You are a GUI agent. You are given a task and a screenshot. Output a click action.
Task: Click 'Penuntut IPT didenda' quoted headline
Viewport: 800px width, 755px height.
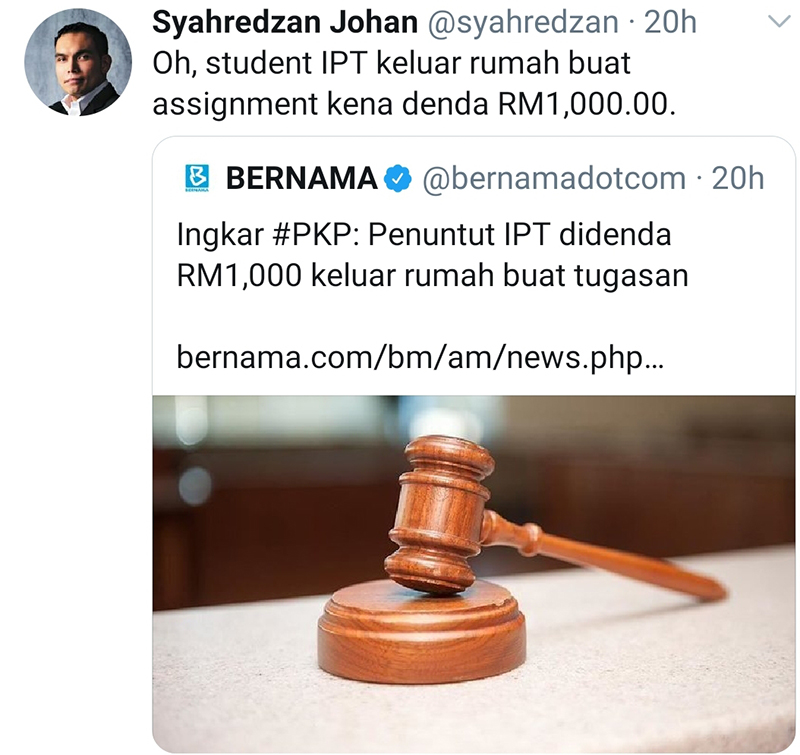coord(520,235)
